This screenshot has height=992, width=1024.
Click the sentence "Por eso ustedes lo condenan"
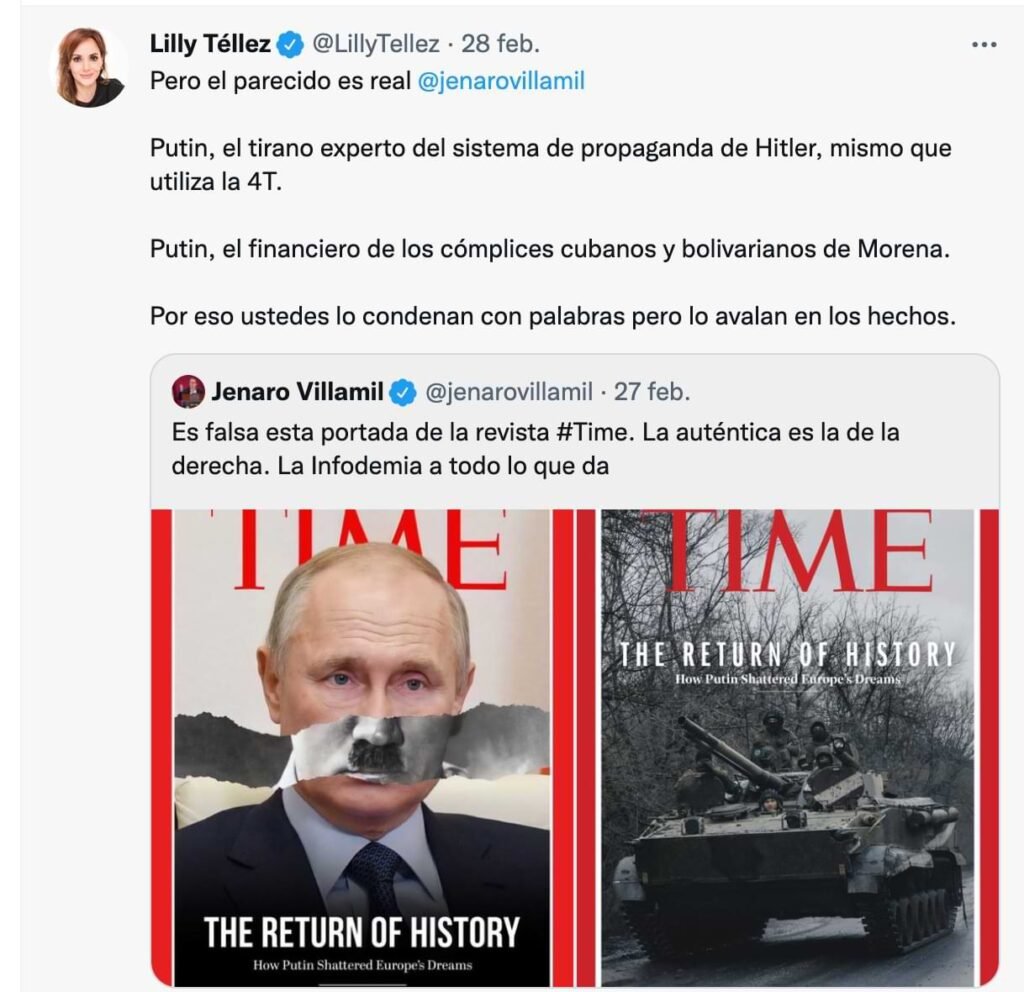click(x=553, y=316)
